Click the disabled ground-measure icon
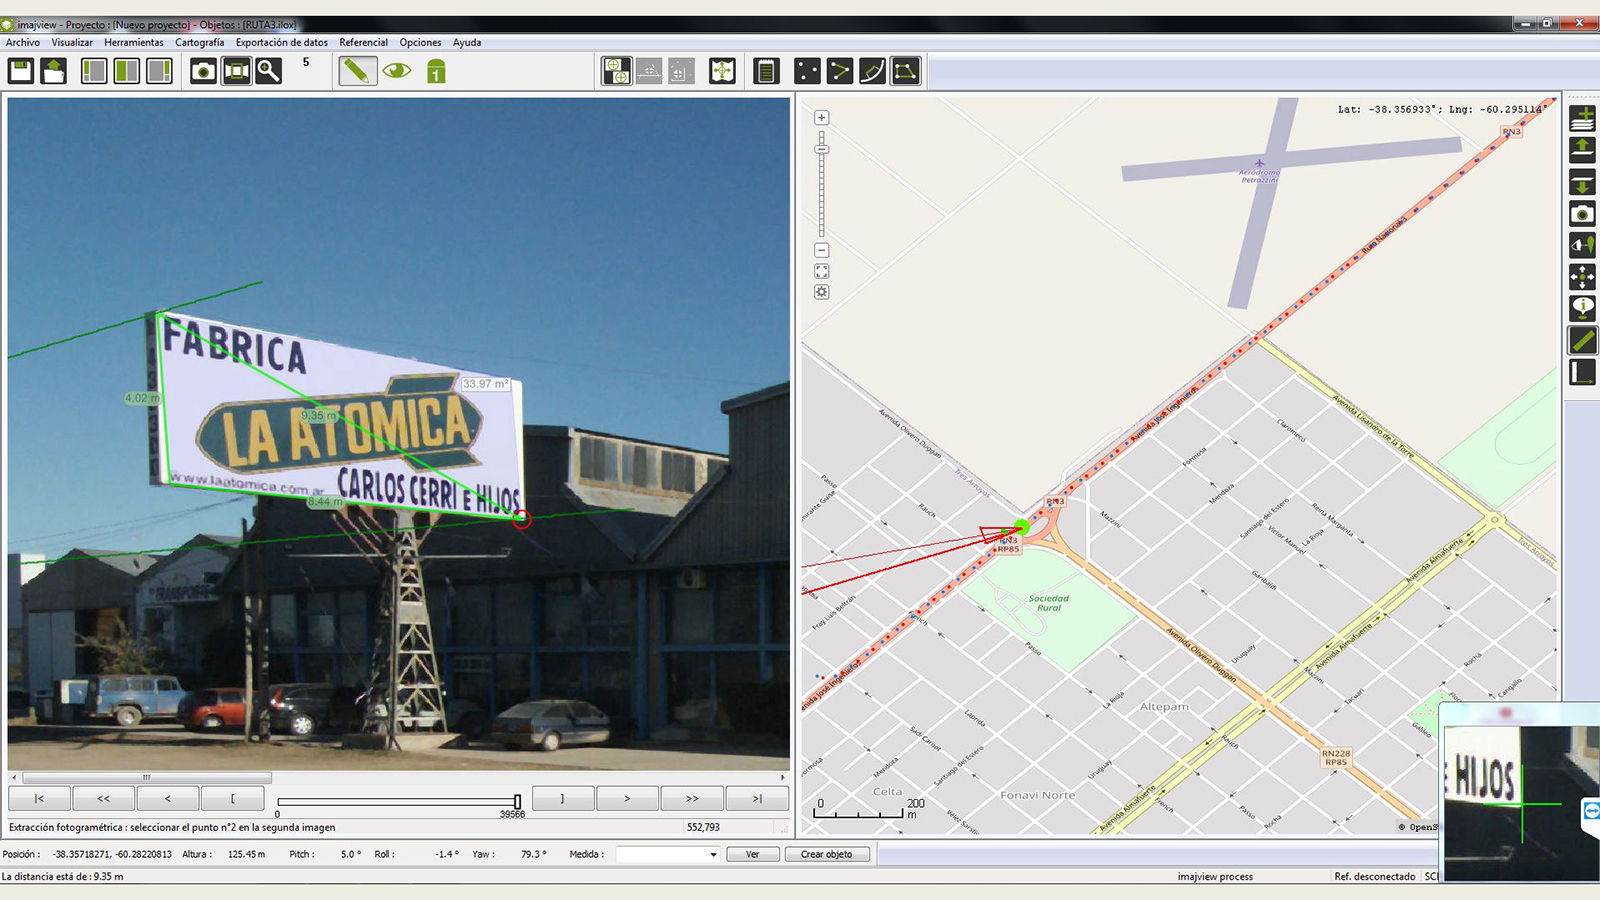This screenshot has height=900, width=1600. (x=649, y=71)
